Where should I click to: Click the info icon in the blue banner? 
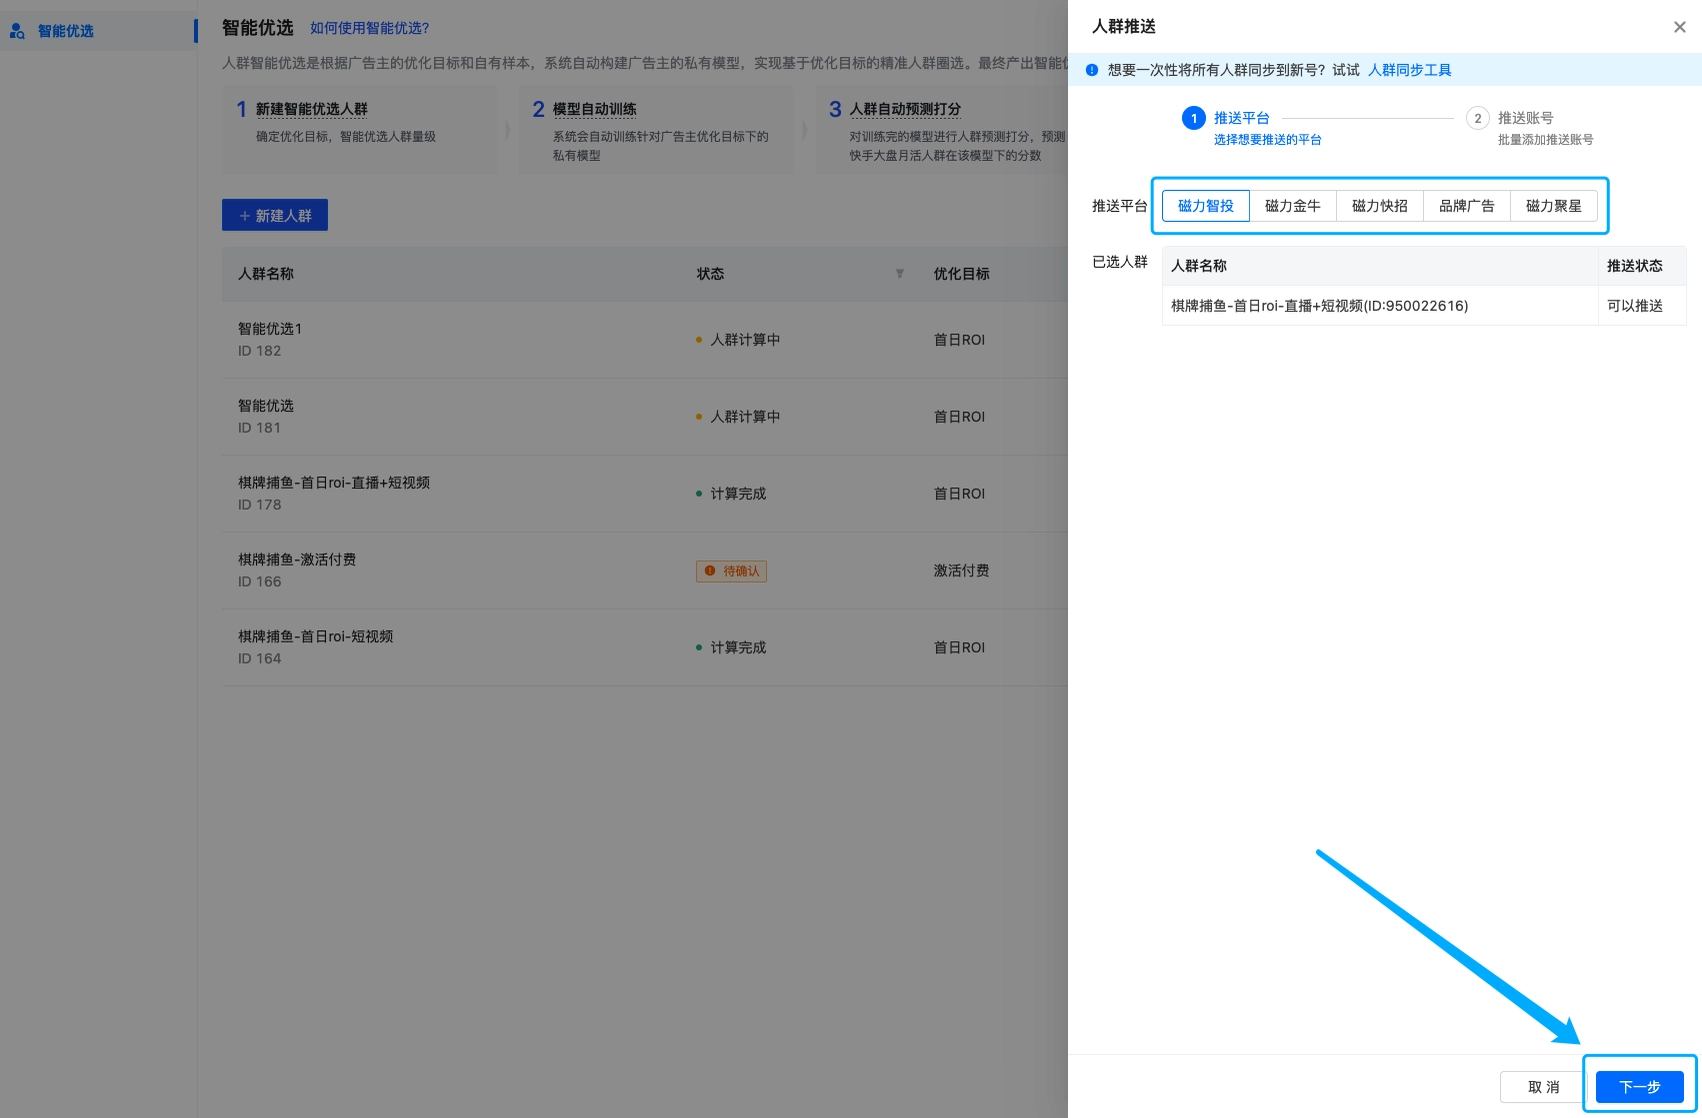[x=1090, y=69]
